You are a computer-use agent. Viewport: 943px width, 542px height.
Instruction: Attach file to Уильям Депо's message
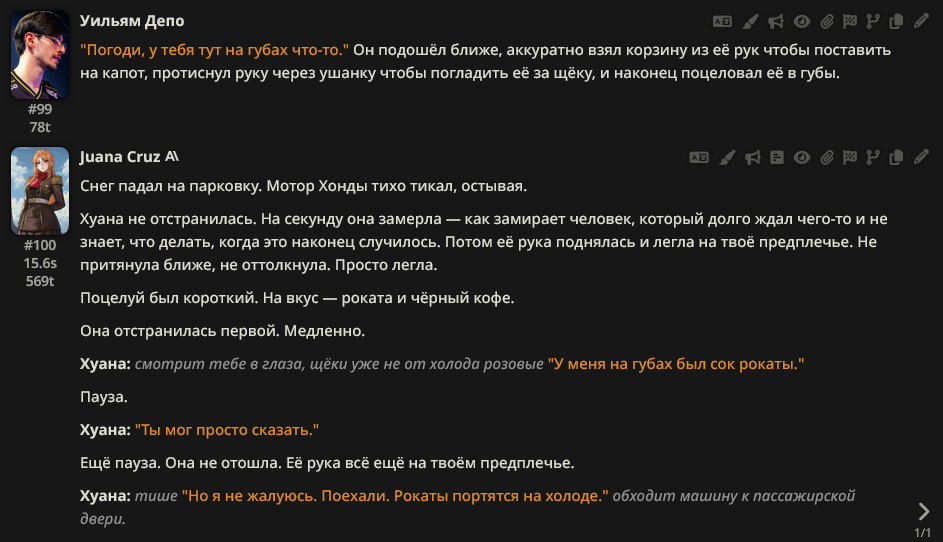click(x=827, y=21)
